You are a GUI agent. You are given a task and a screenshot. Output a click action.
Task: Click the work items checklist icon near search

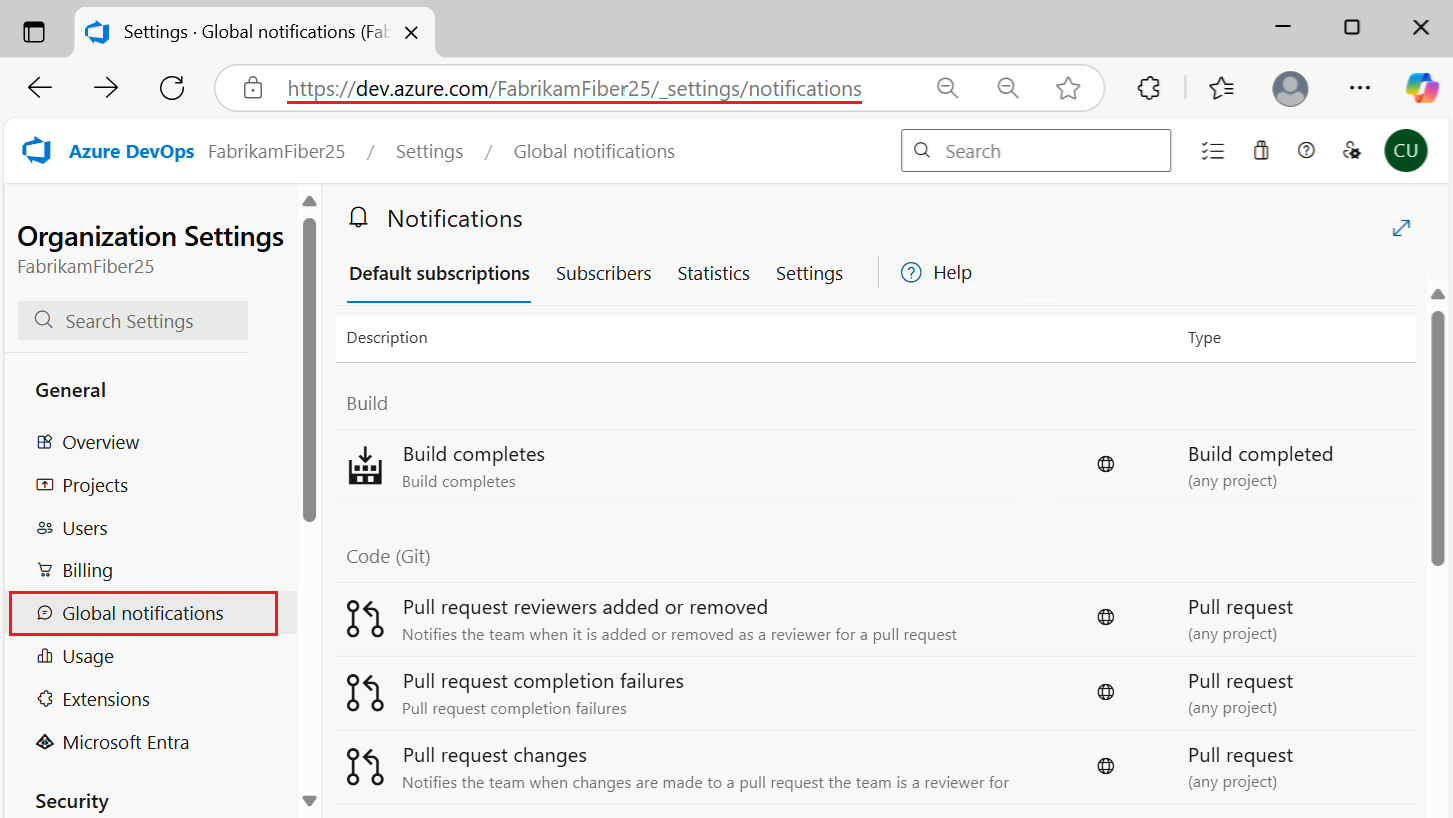[1213, 150]
